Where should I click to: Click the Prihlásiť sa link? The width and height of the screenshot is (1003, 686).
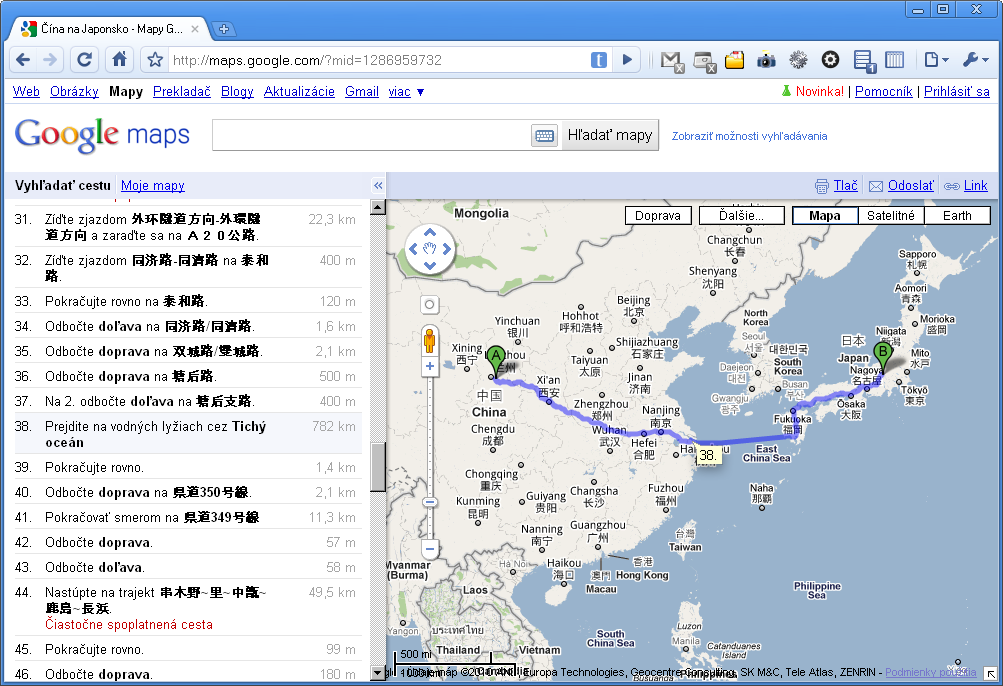pyautogui.click(x=956, y=92)
